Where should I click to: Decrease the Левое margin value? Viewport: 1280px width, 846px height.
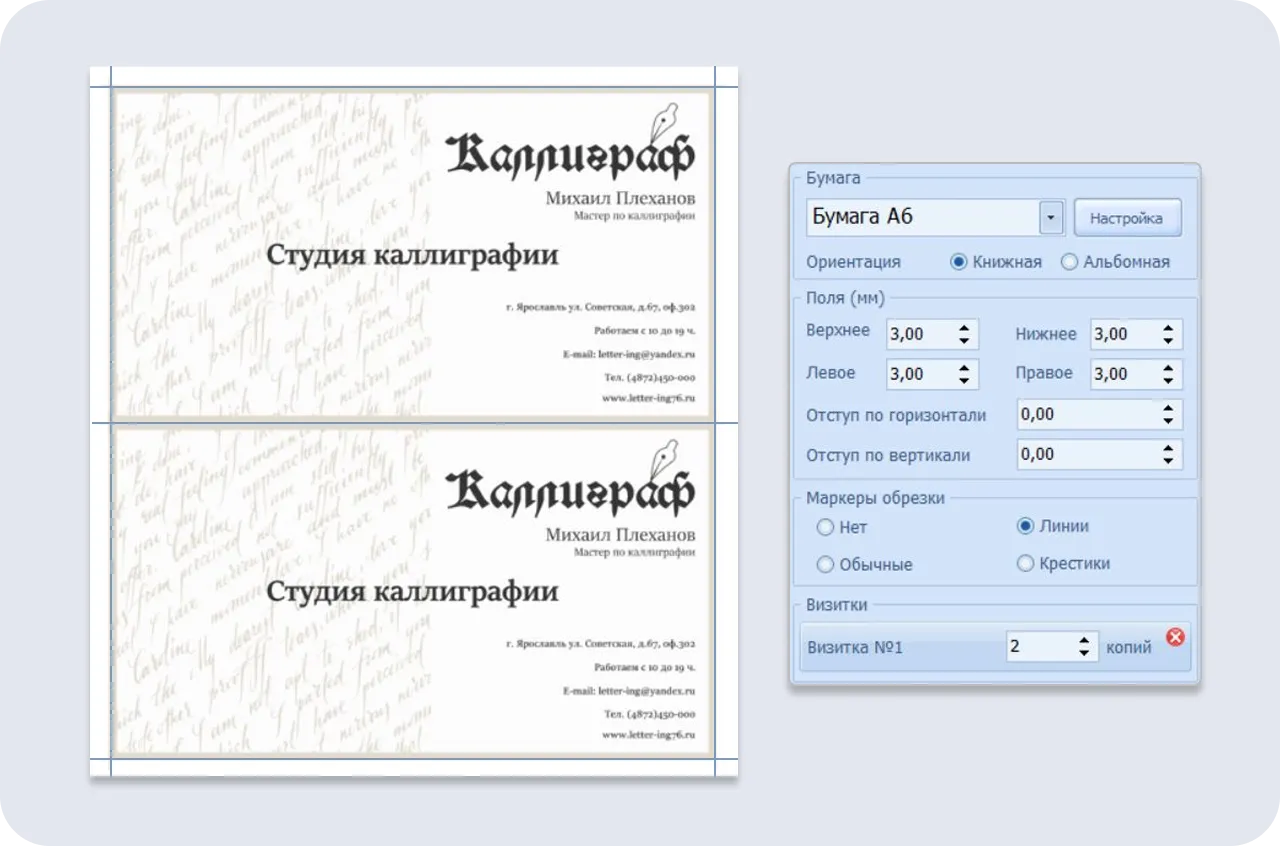963,381
